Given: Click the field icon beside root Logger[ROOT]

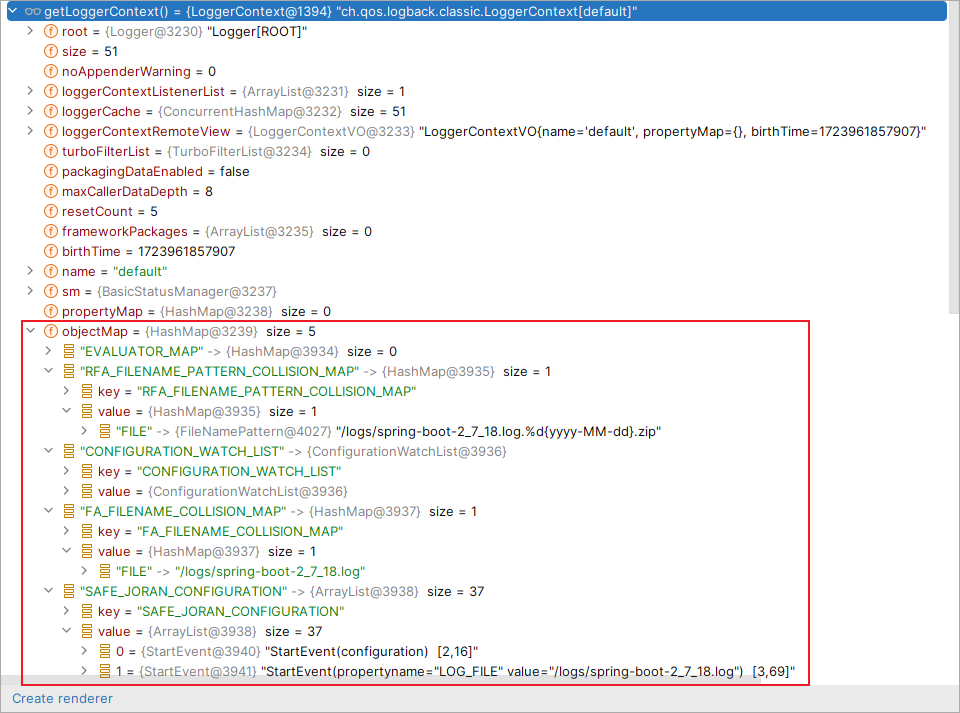Looking at the screenshot, I should (50, 31).
